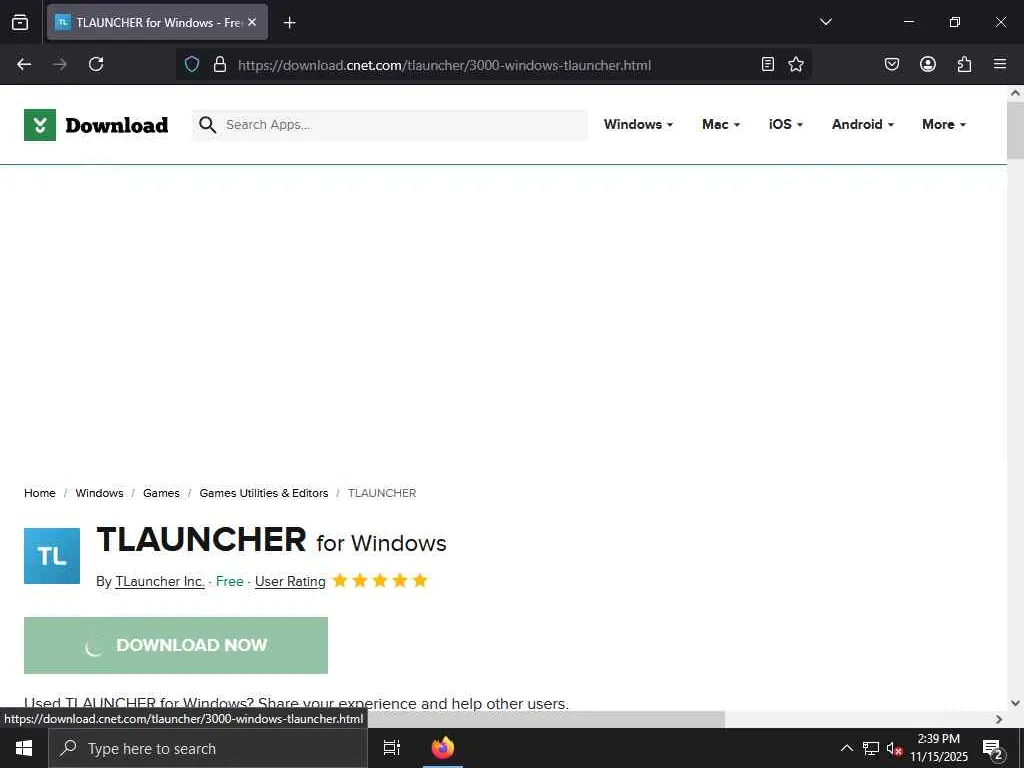
Task: Click the Free price label
Action: point(230,581)
